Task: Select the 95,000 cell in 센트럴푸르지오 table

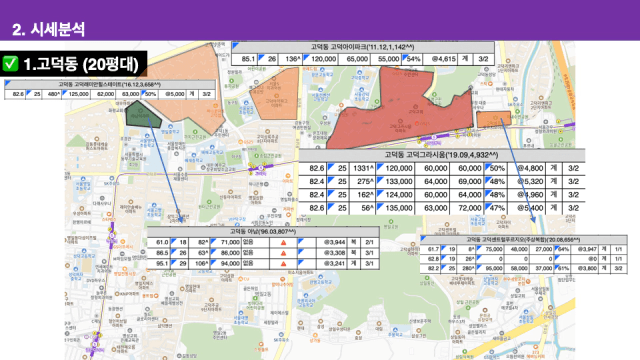Action: point(491,269)
